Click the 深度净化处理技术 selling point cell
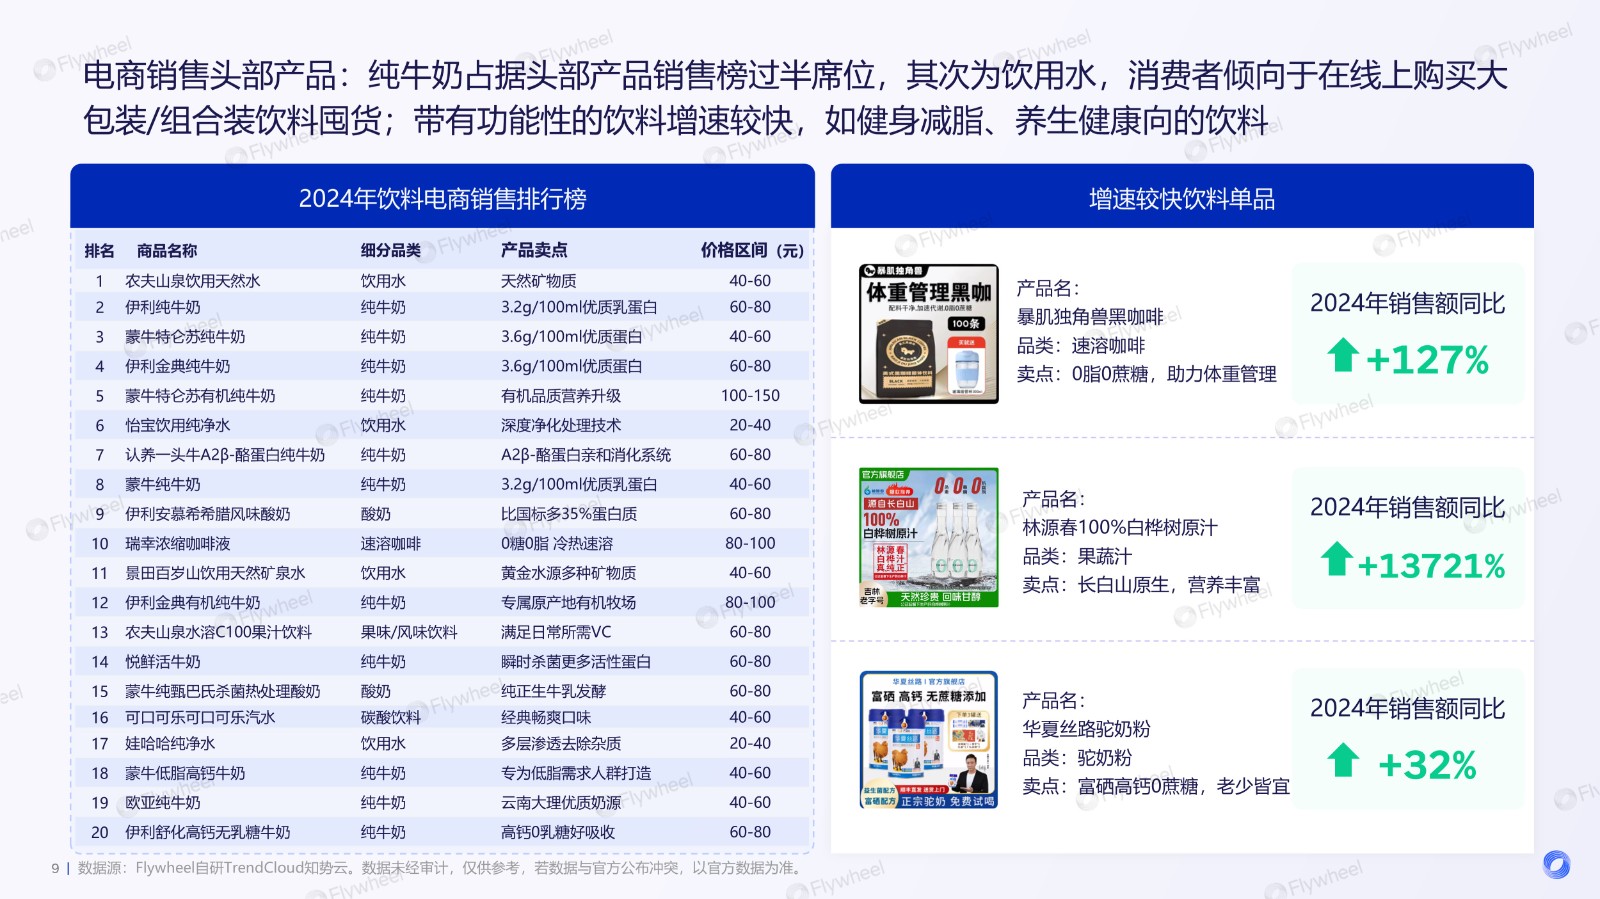 [x=561, y=425]
